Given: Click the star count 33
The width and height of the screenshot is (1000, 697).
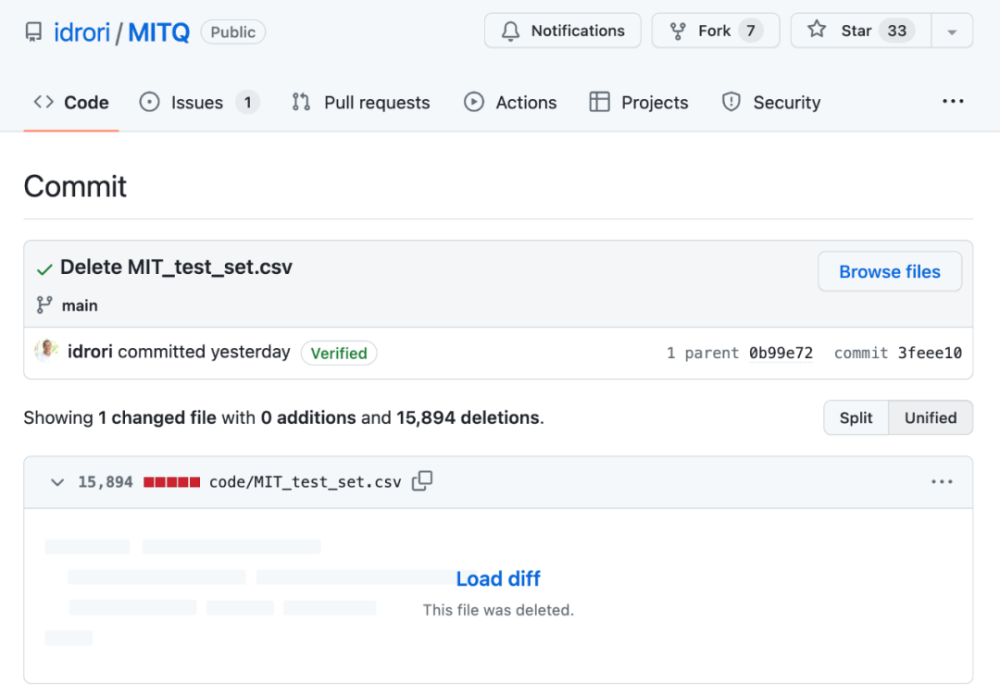Looking at the screenshot, I should [x=897, y=31].
